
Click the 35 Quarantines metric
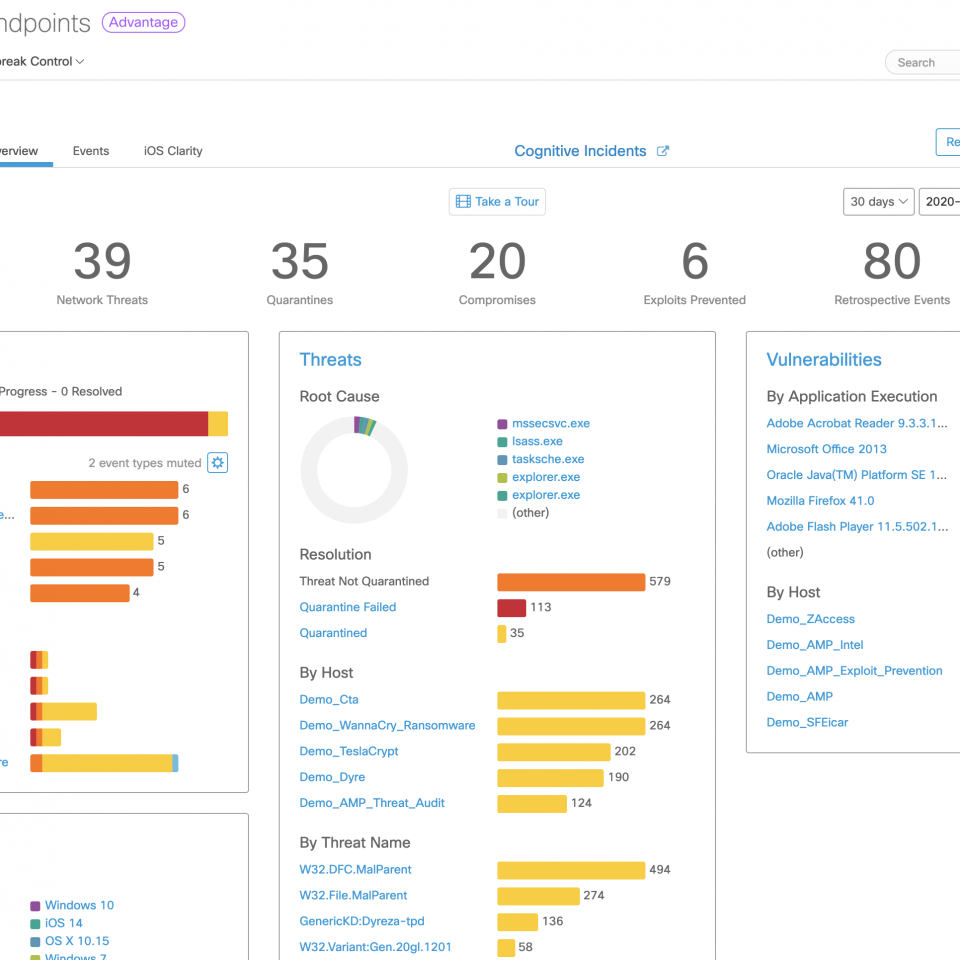[x=300, y=272]
